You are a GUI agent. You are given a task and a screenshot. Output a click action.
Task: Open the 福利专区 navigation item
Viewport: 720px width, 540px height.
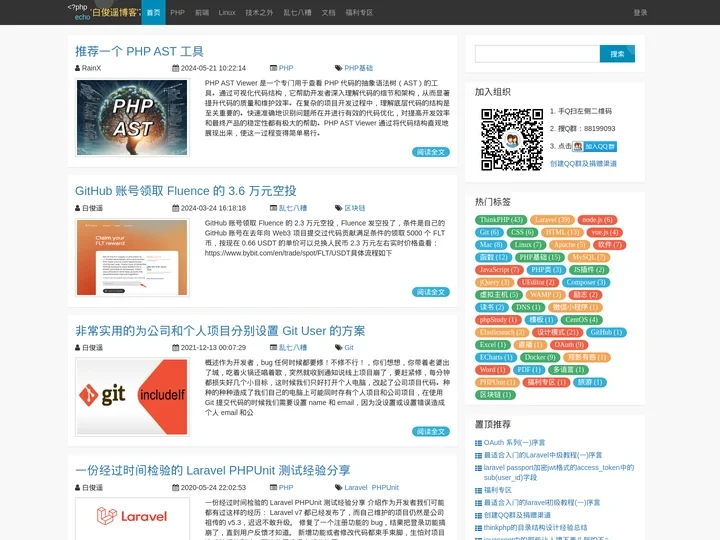[359, 12]
